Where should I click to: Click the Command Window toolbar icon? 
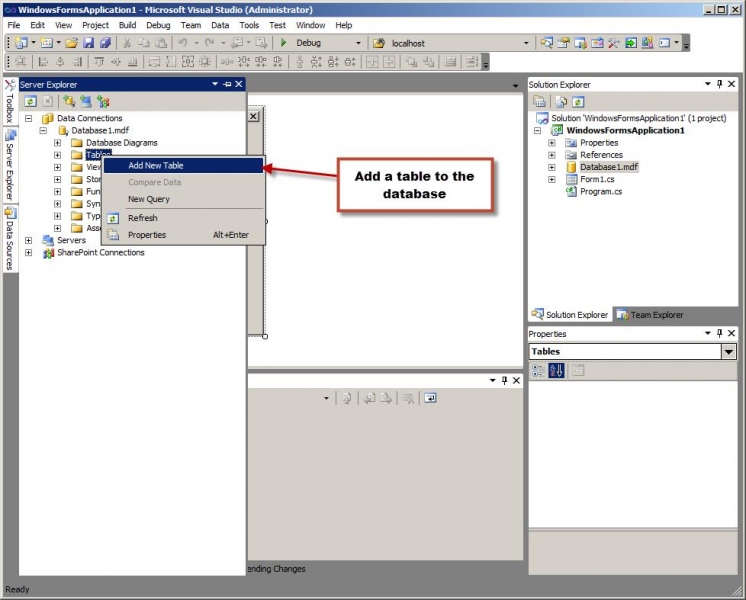pos(664,43)
